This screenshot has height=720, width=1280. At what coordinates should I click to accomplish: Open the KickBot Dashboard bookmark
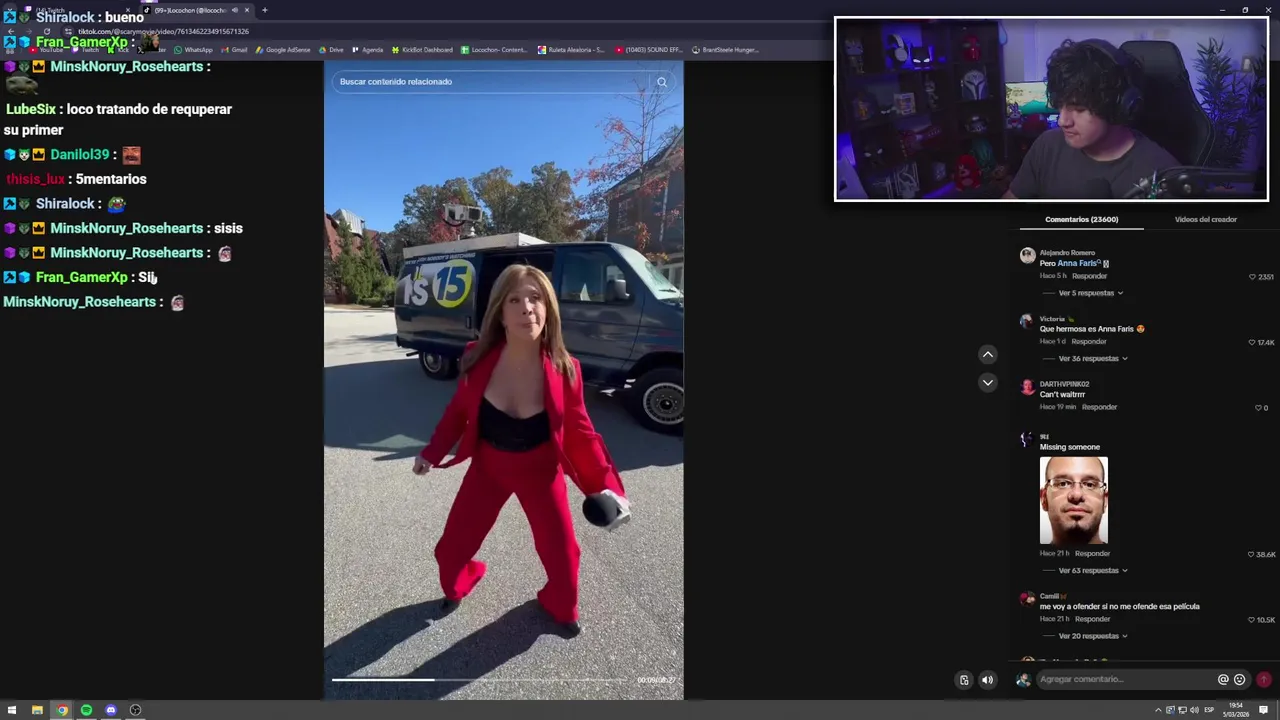click(x=422, y=50)
